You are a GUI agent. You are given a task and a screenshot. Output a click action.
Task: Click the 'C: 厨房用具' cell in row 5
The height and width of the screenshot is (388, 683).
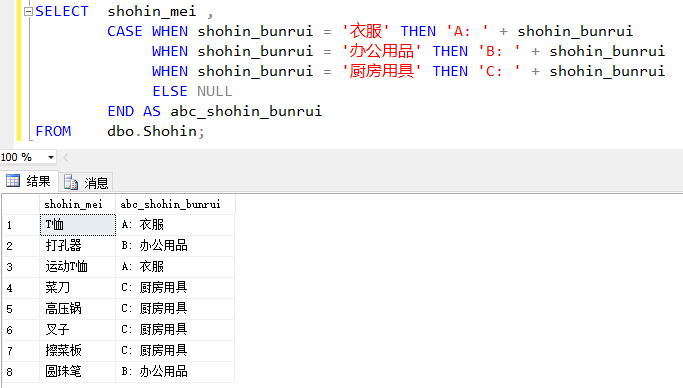(x=175, y=309)
